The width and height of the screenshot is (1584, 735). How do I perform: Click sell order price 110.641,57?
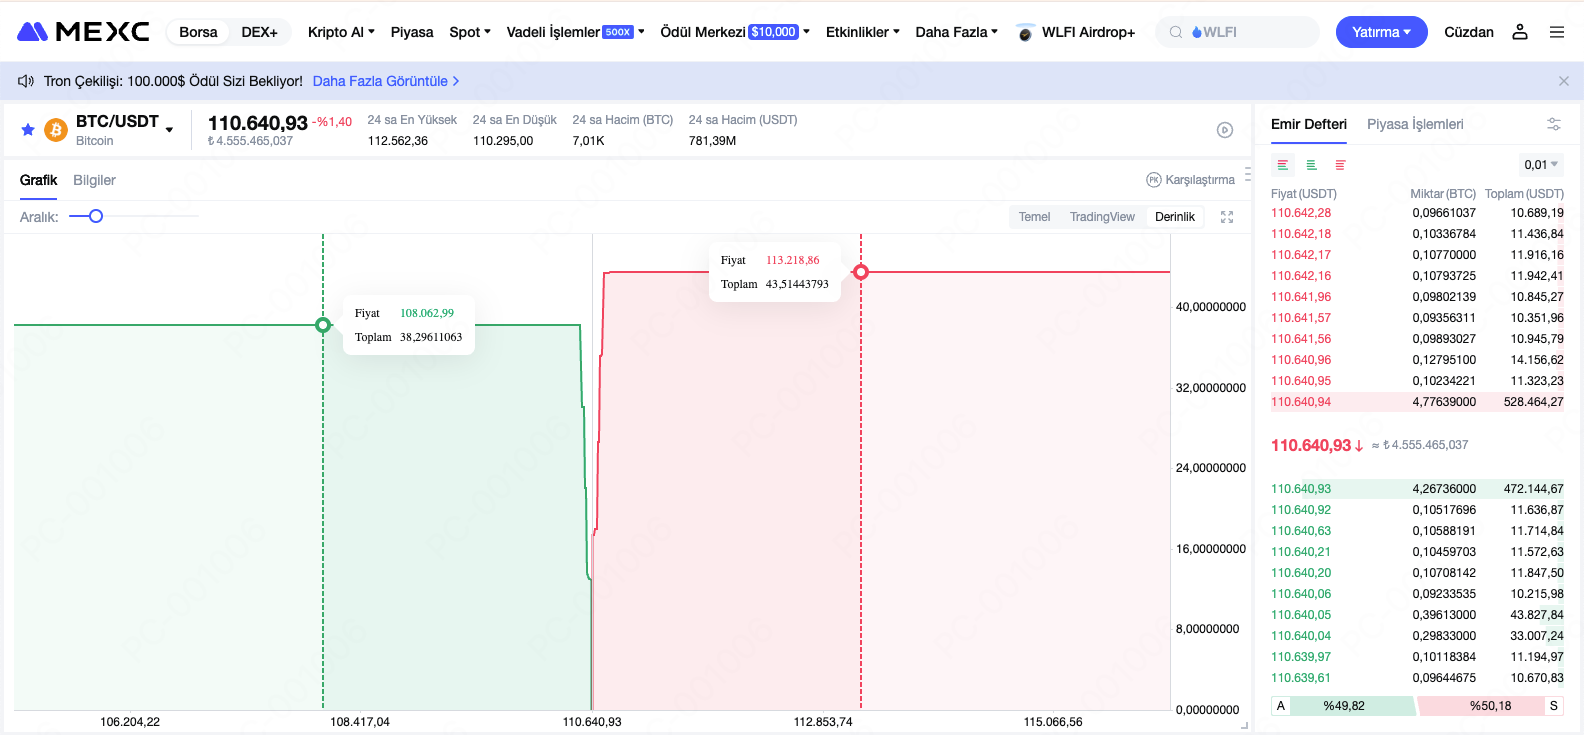pyautogui.click(x=1301, y=318)
